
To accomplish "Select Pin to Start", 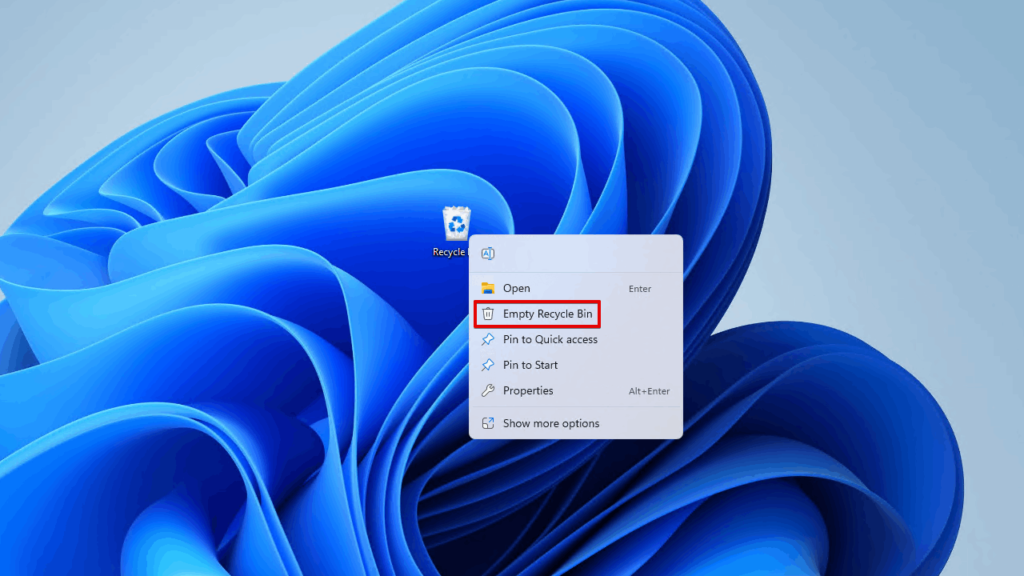I will pyautogui.click(x=530, y=365).
